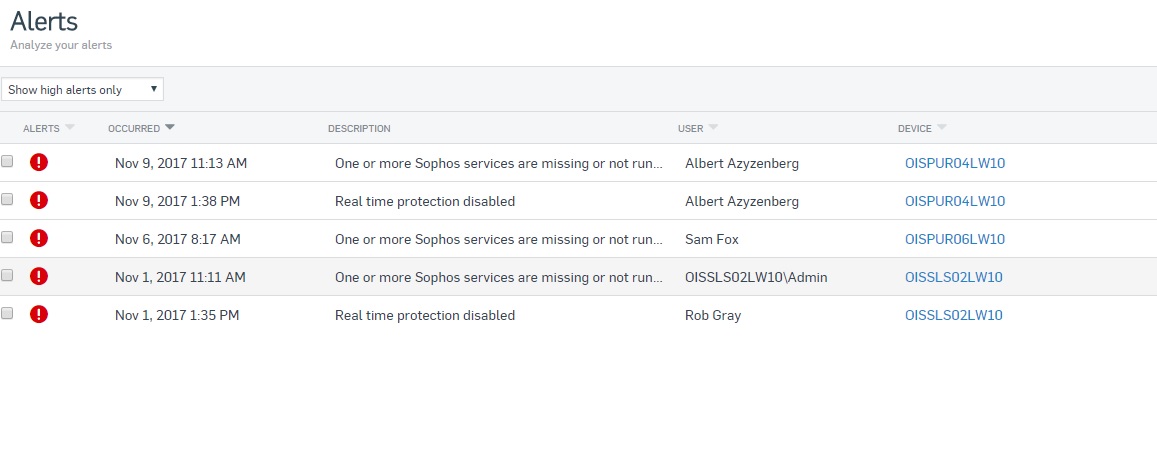1157x465 pixels.
Task: Click the OCCURRED column header
Action: coord(134,128)
